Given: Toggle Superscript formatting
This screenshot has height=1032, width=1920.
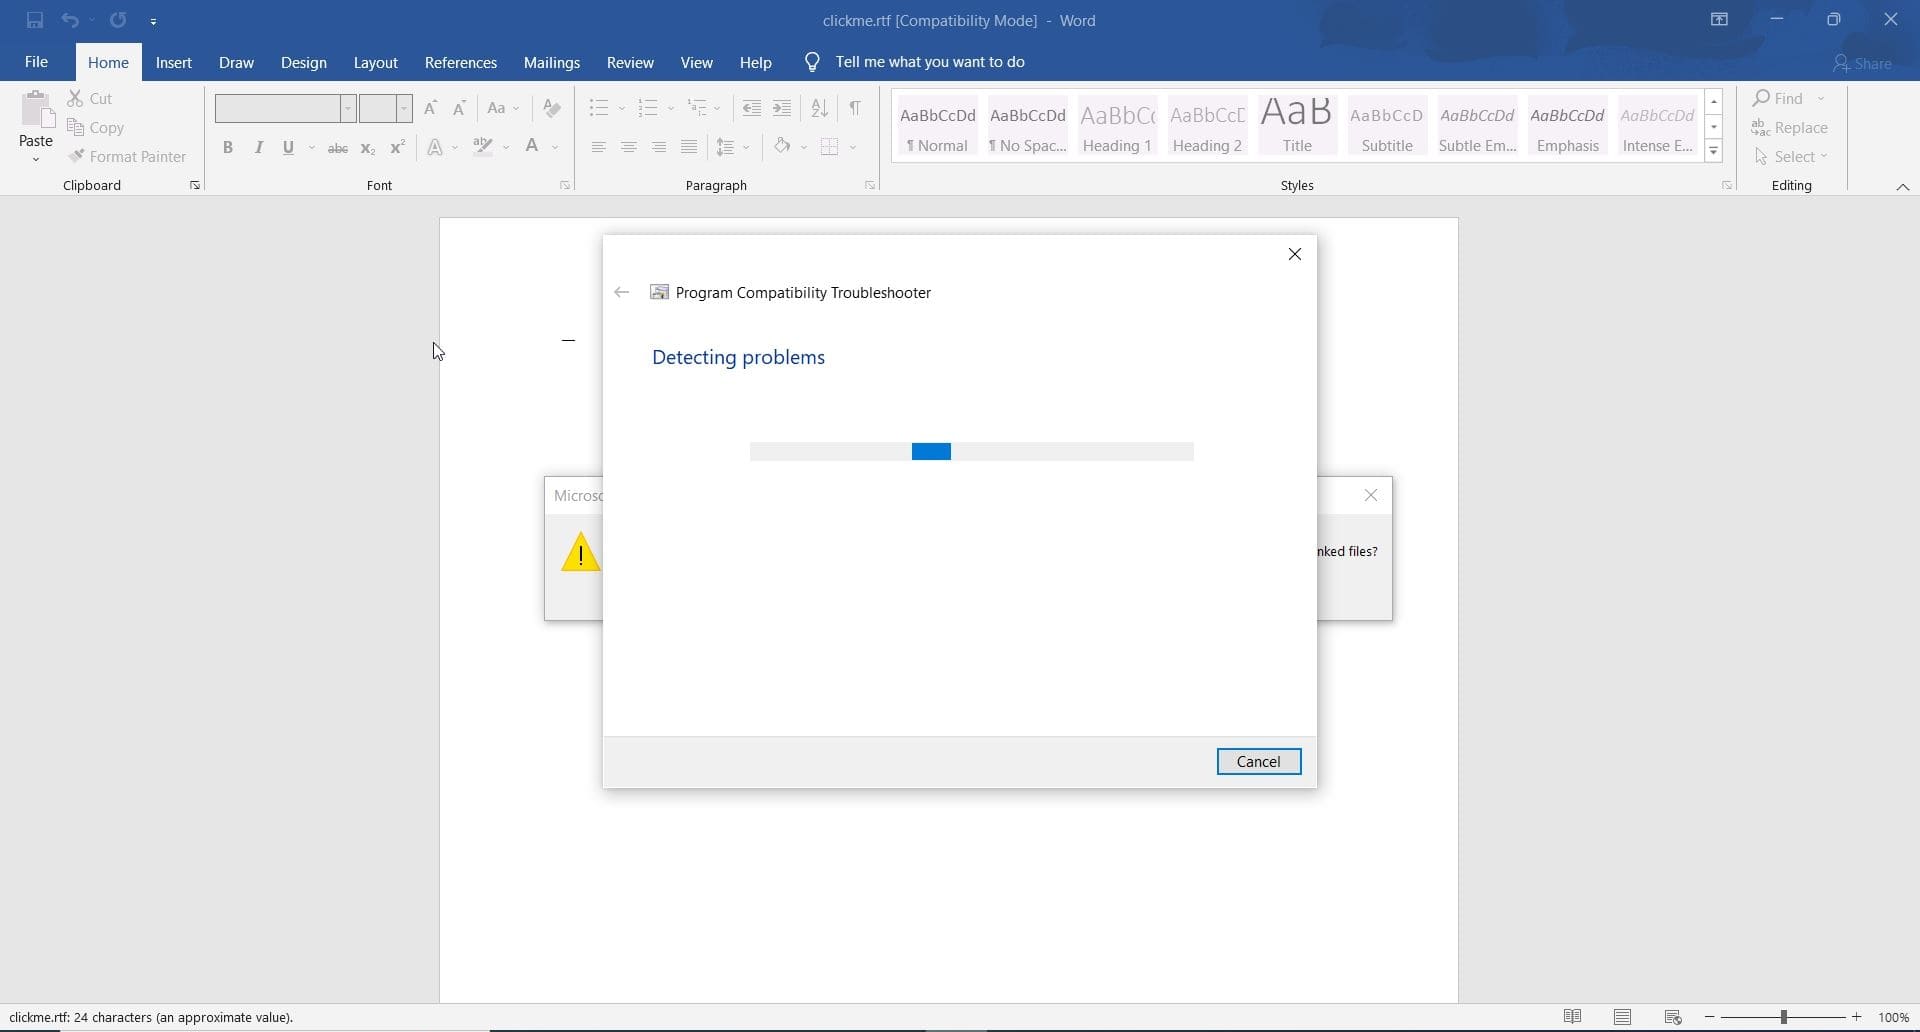Looking at the screenshot, I should pos(397,147).
